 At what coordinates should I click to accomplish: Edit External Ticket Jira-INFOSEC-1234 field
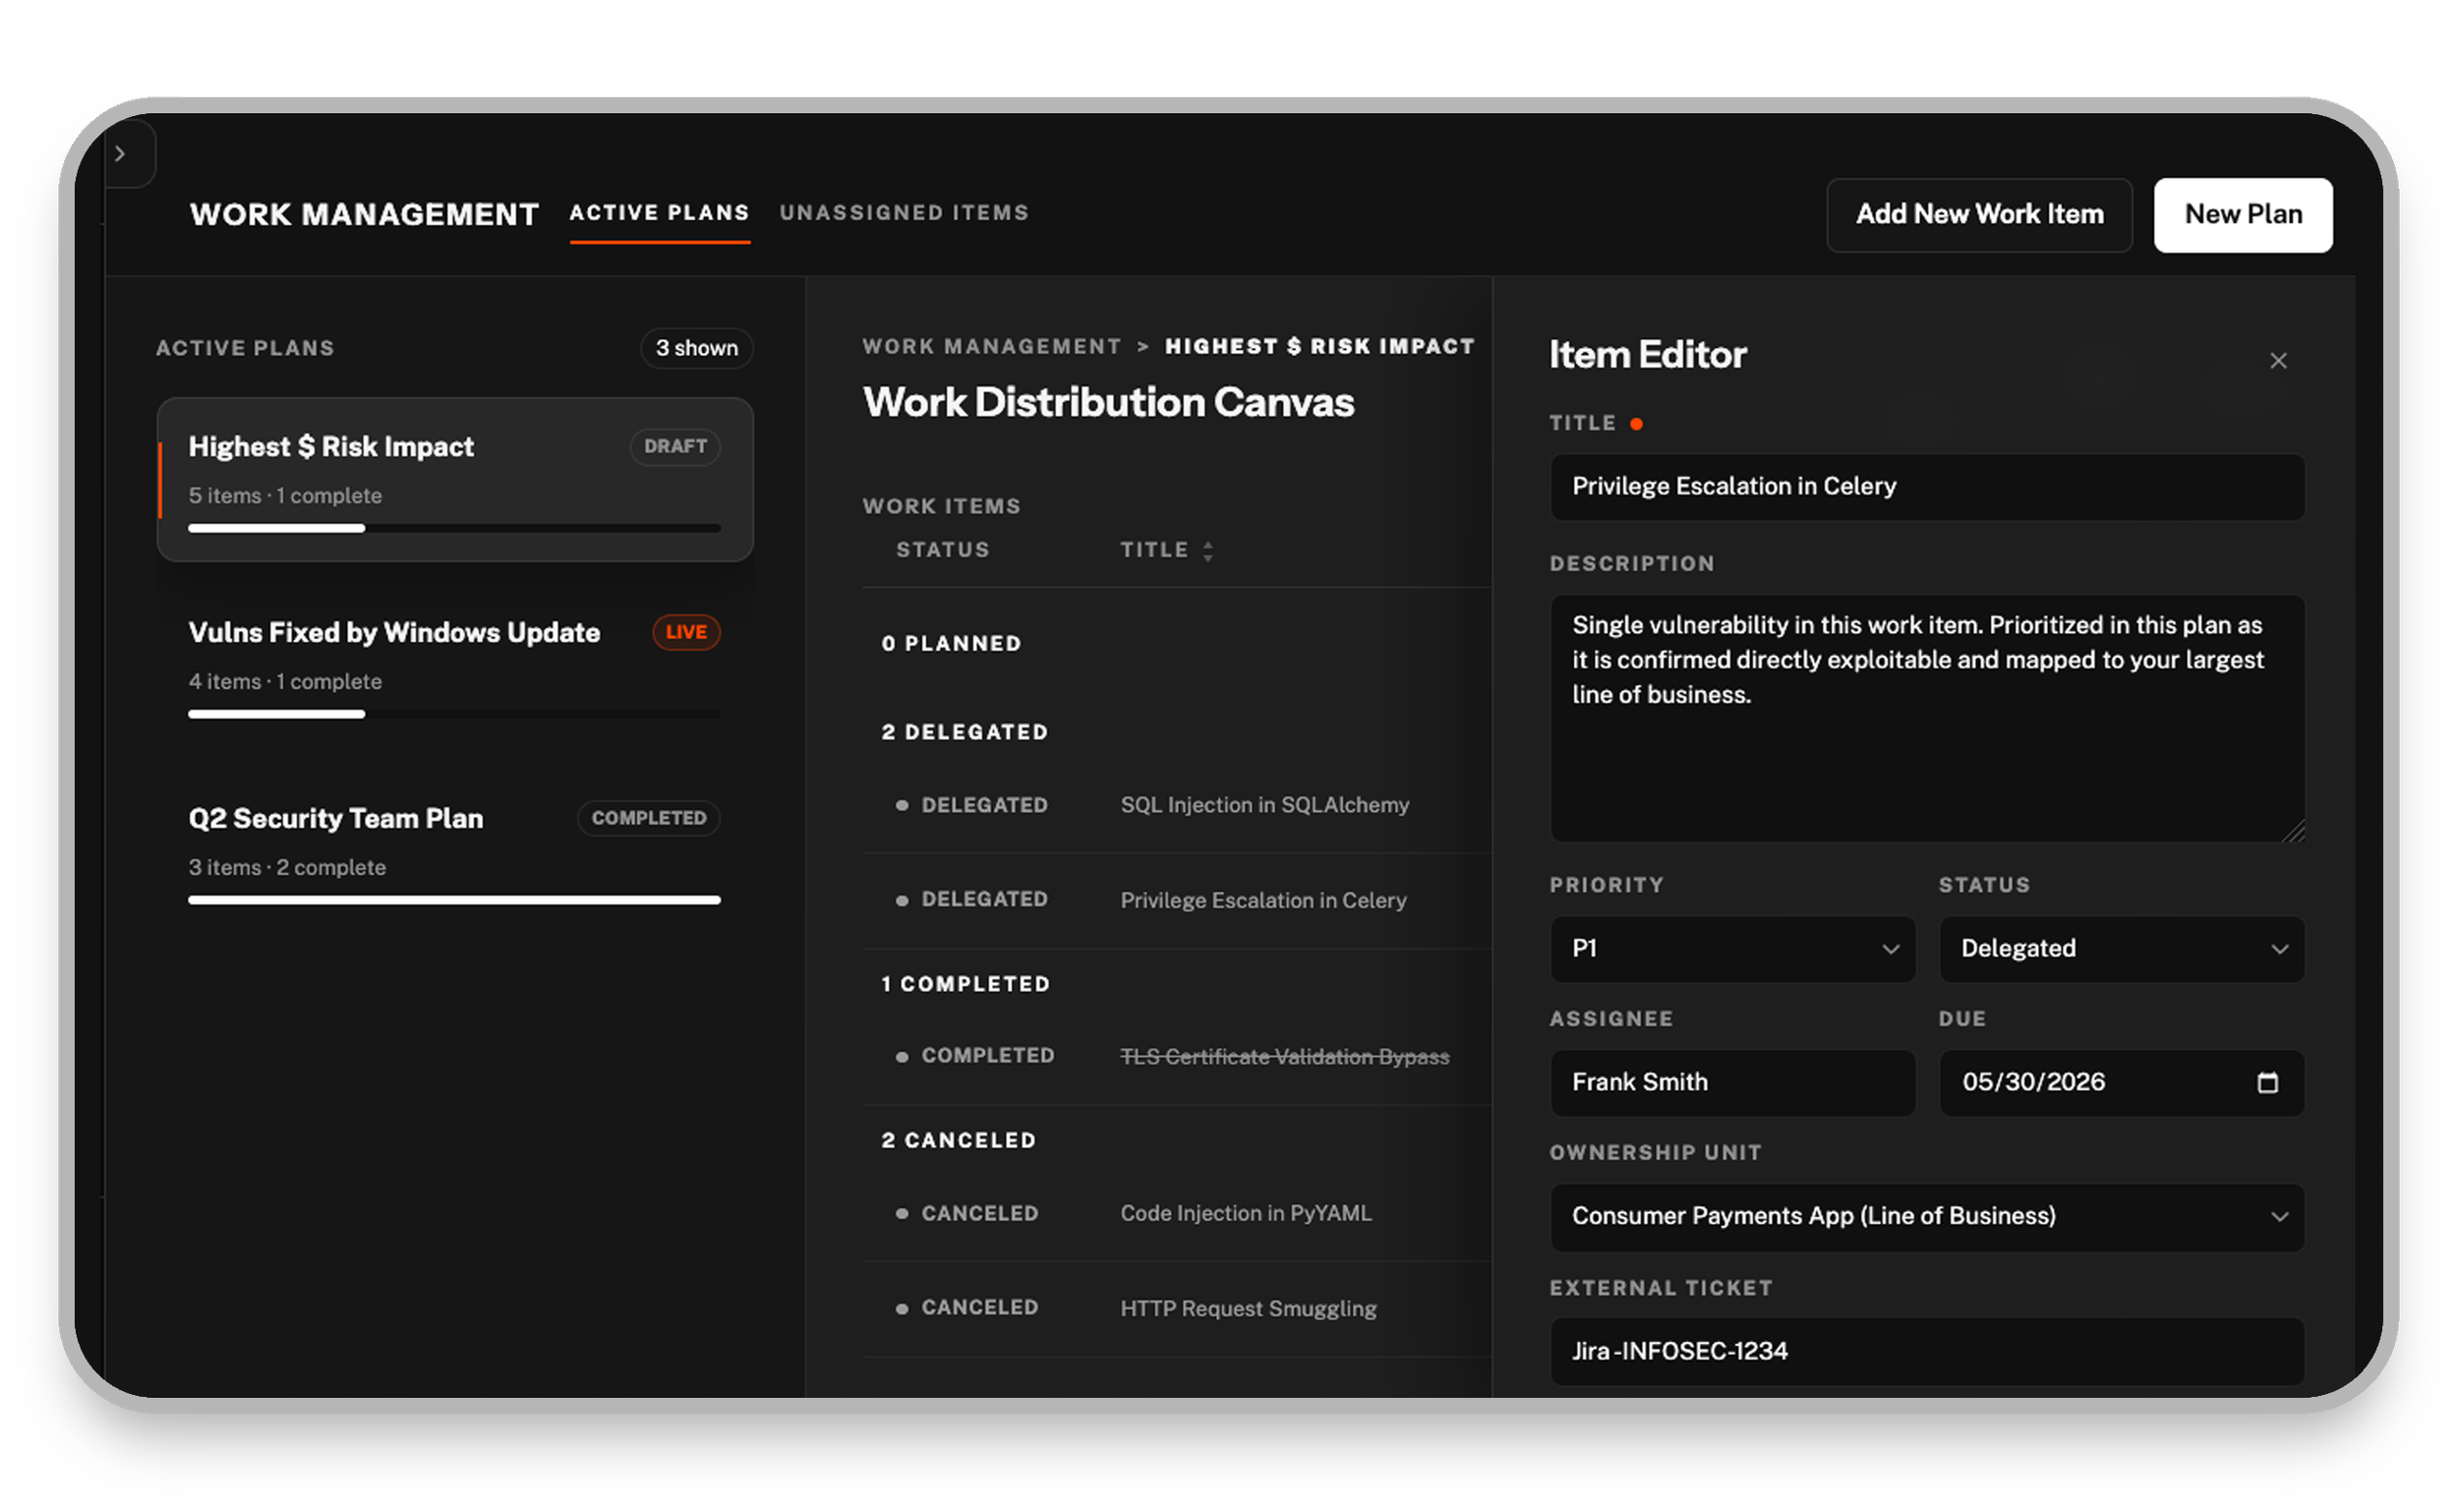tap(1927, 1352)
